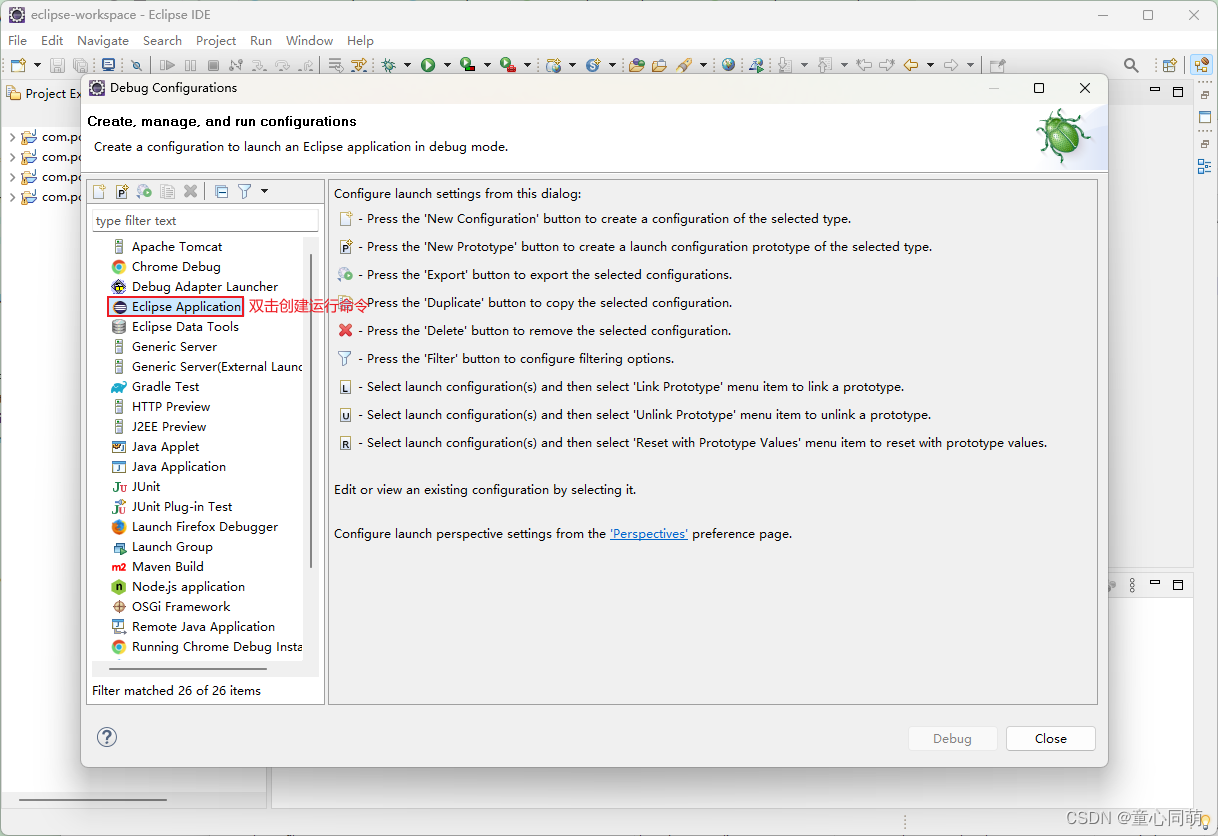This screenshot has height=836, width=1218.
Task: Select Remote Java Application entry
Action: click(203, 626)
